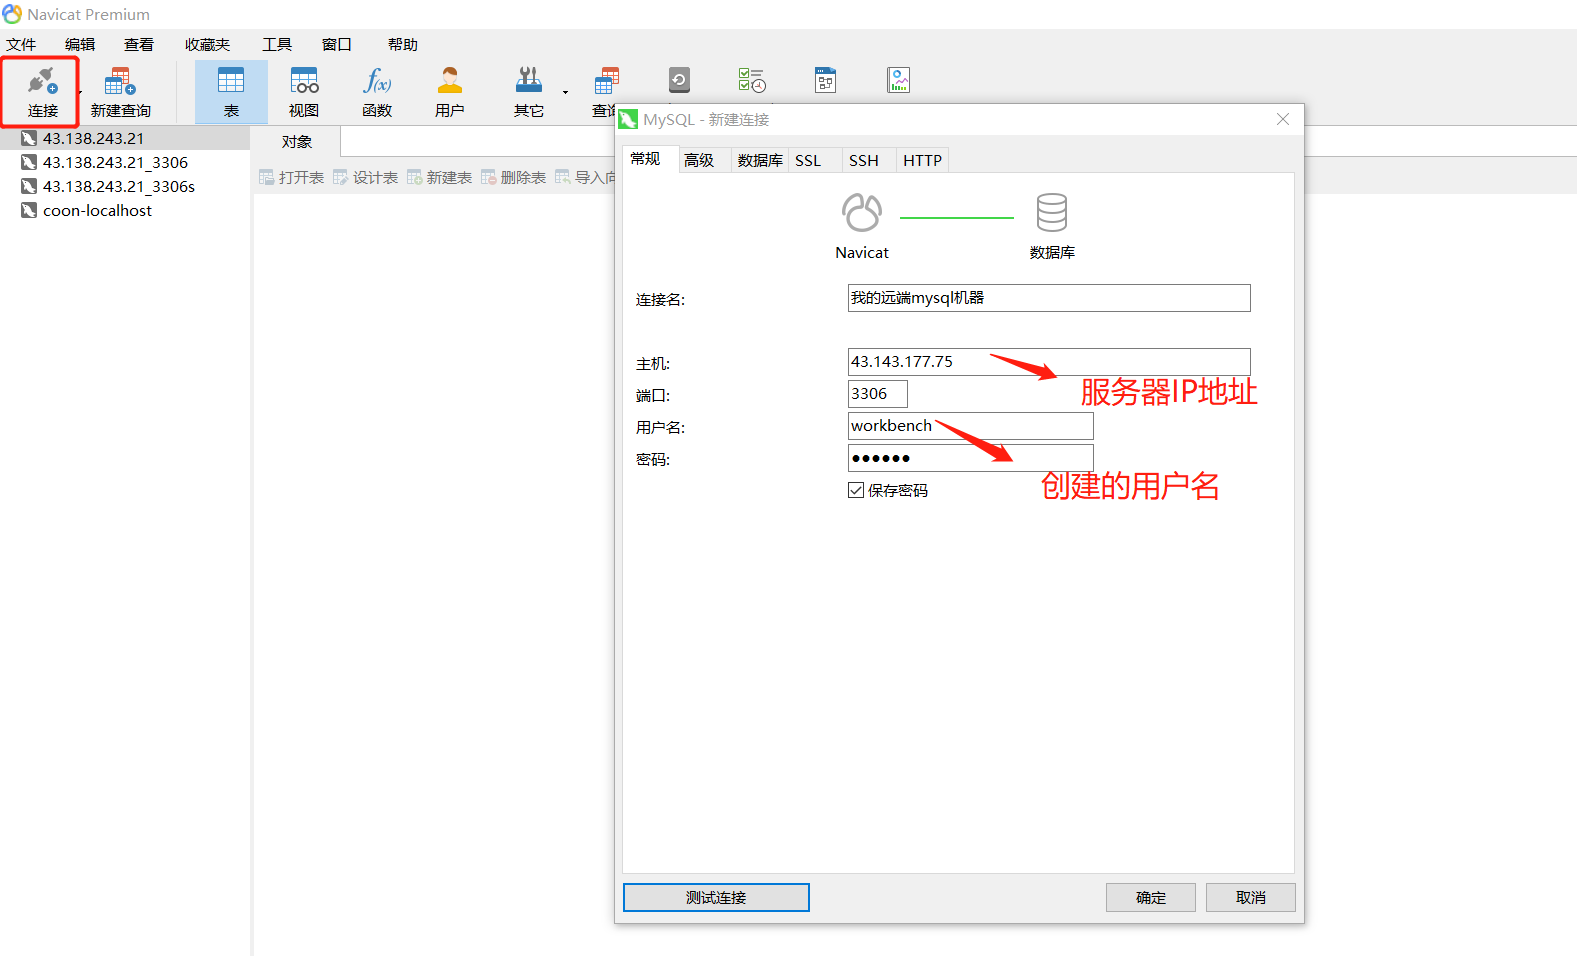The height and width of the screenshot is (956, 1577).
Task: Click the 主机 input field
Action: [1049, 362]
